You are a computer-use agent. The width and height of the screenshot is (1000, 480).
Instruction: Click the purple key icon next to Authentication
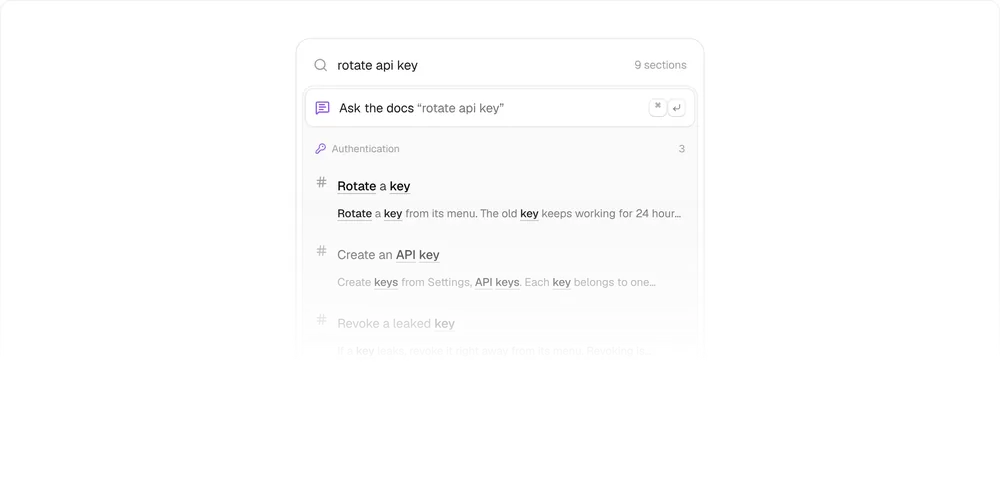click(321, 149)
